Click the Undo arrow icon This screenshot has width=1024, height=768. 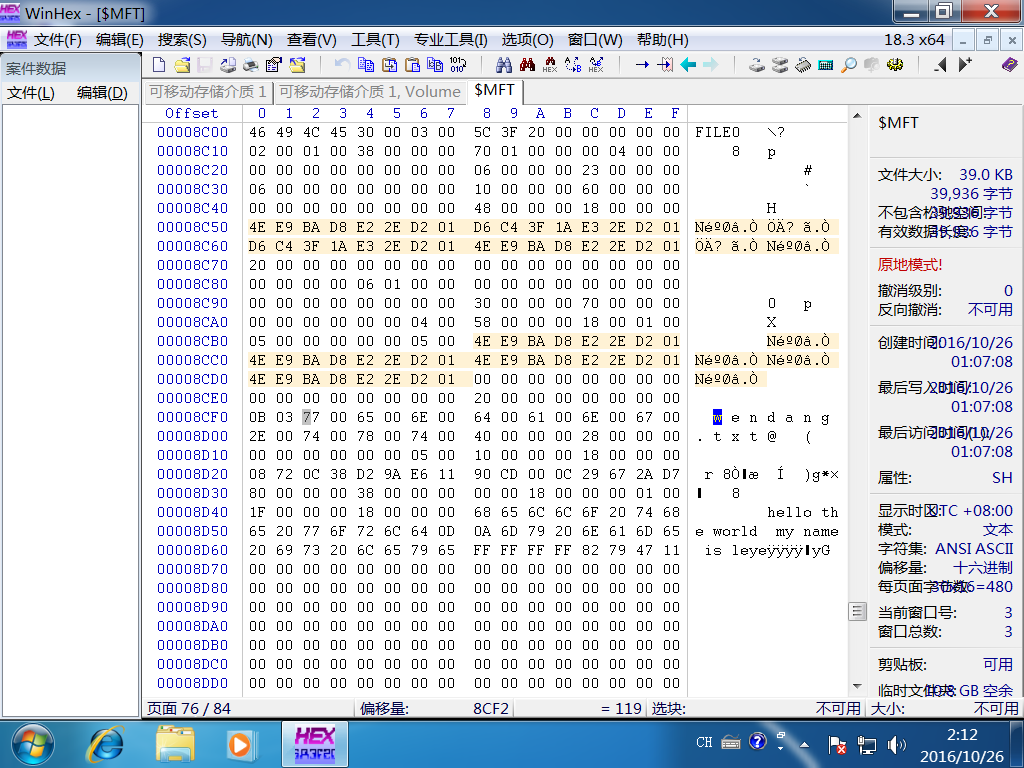(x=342, y=64)
